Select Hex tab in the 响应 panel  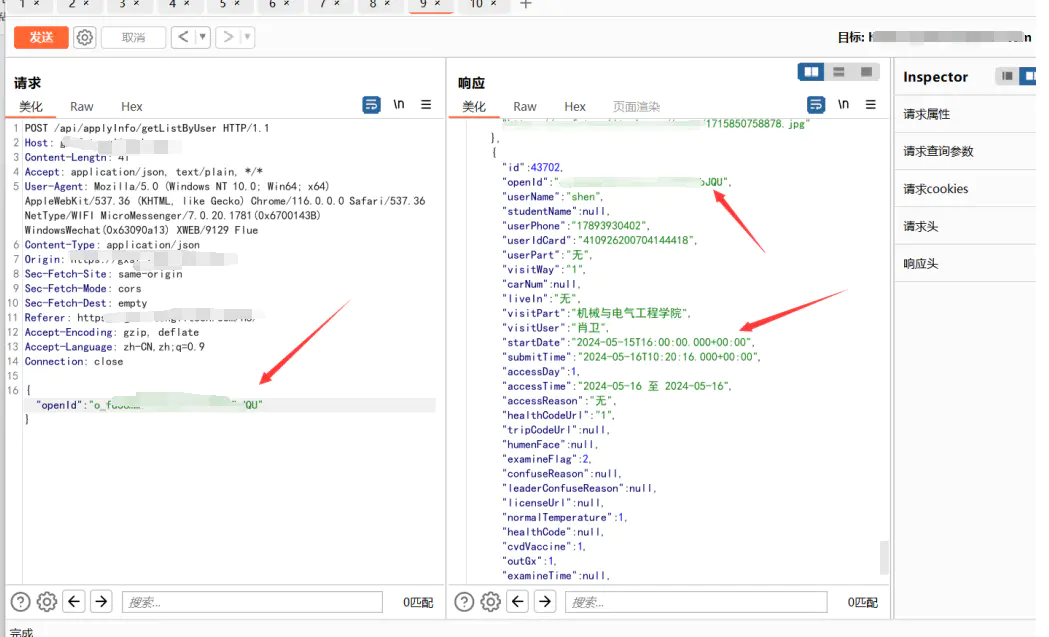pos(575,106)
